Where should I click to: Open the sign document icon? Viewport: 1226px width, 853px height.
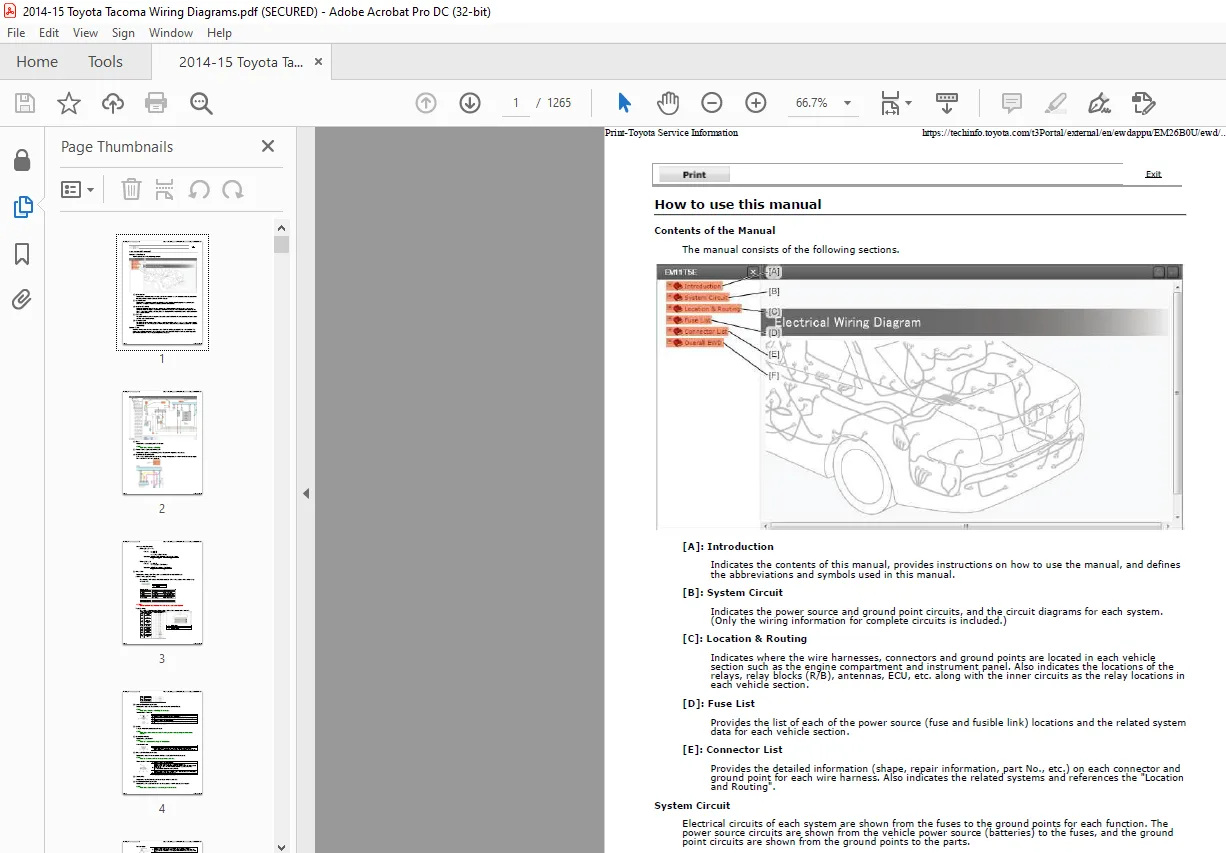click(x=1099, y=103)
